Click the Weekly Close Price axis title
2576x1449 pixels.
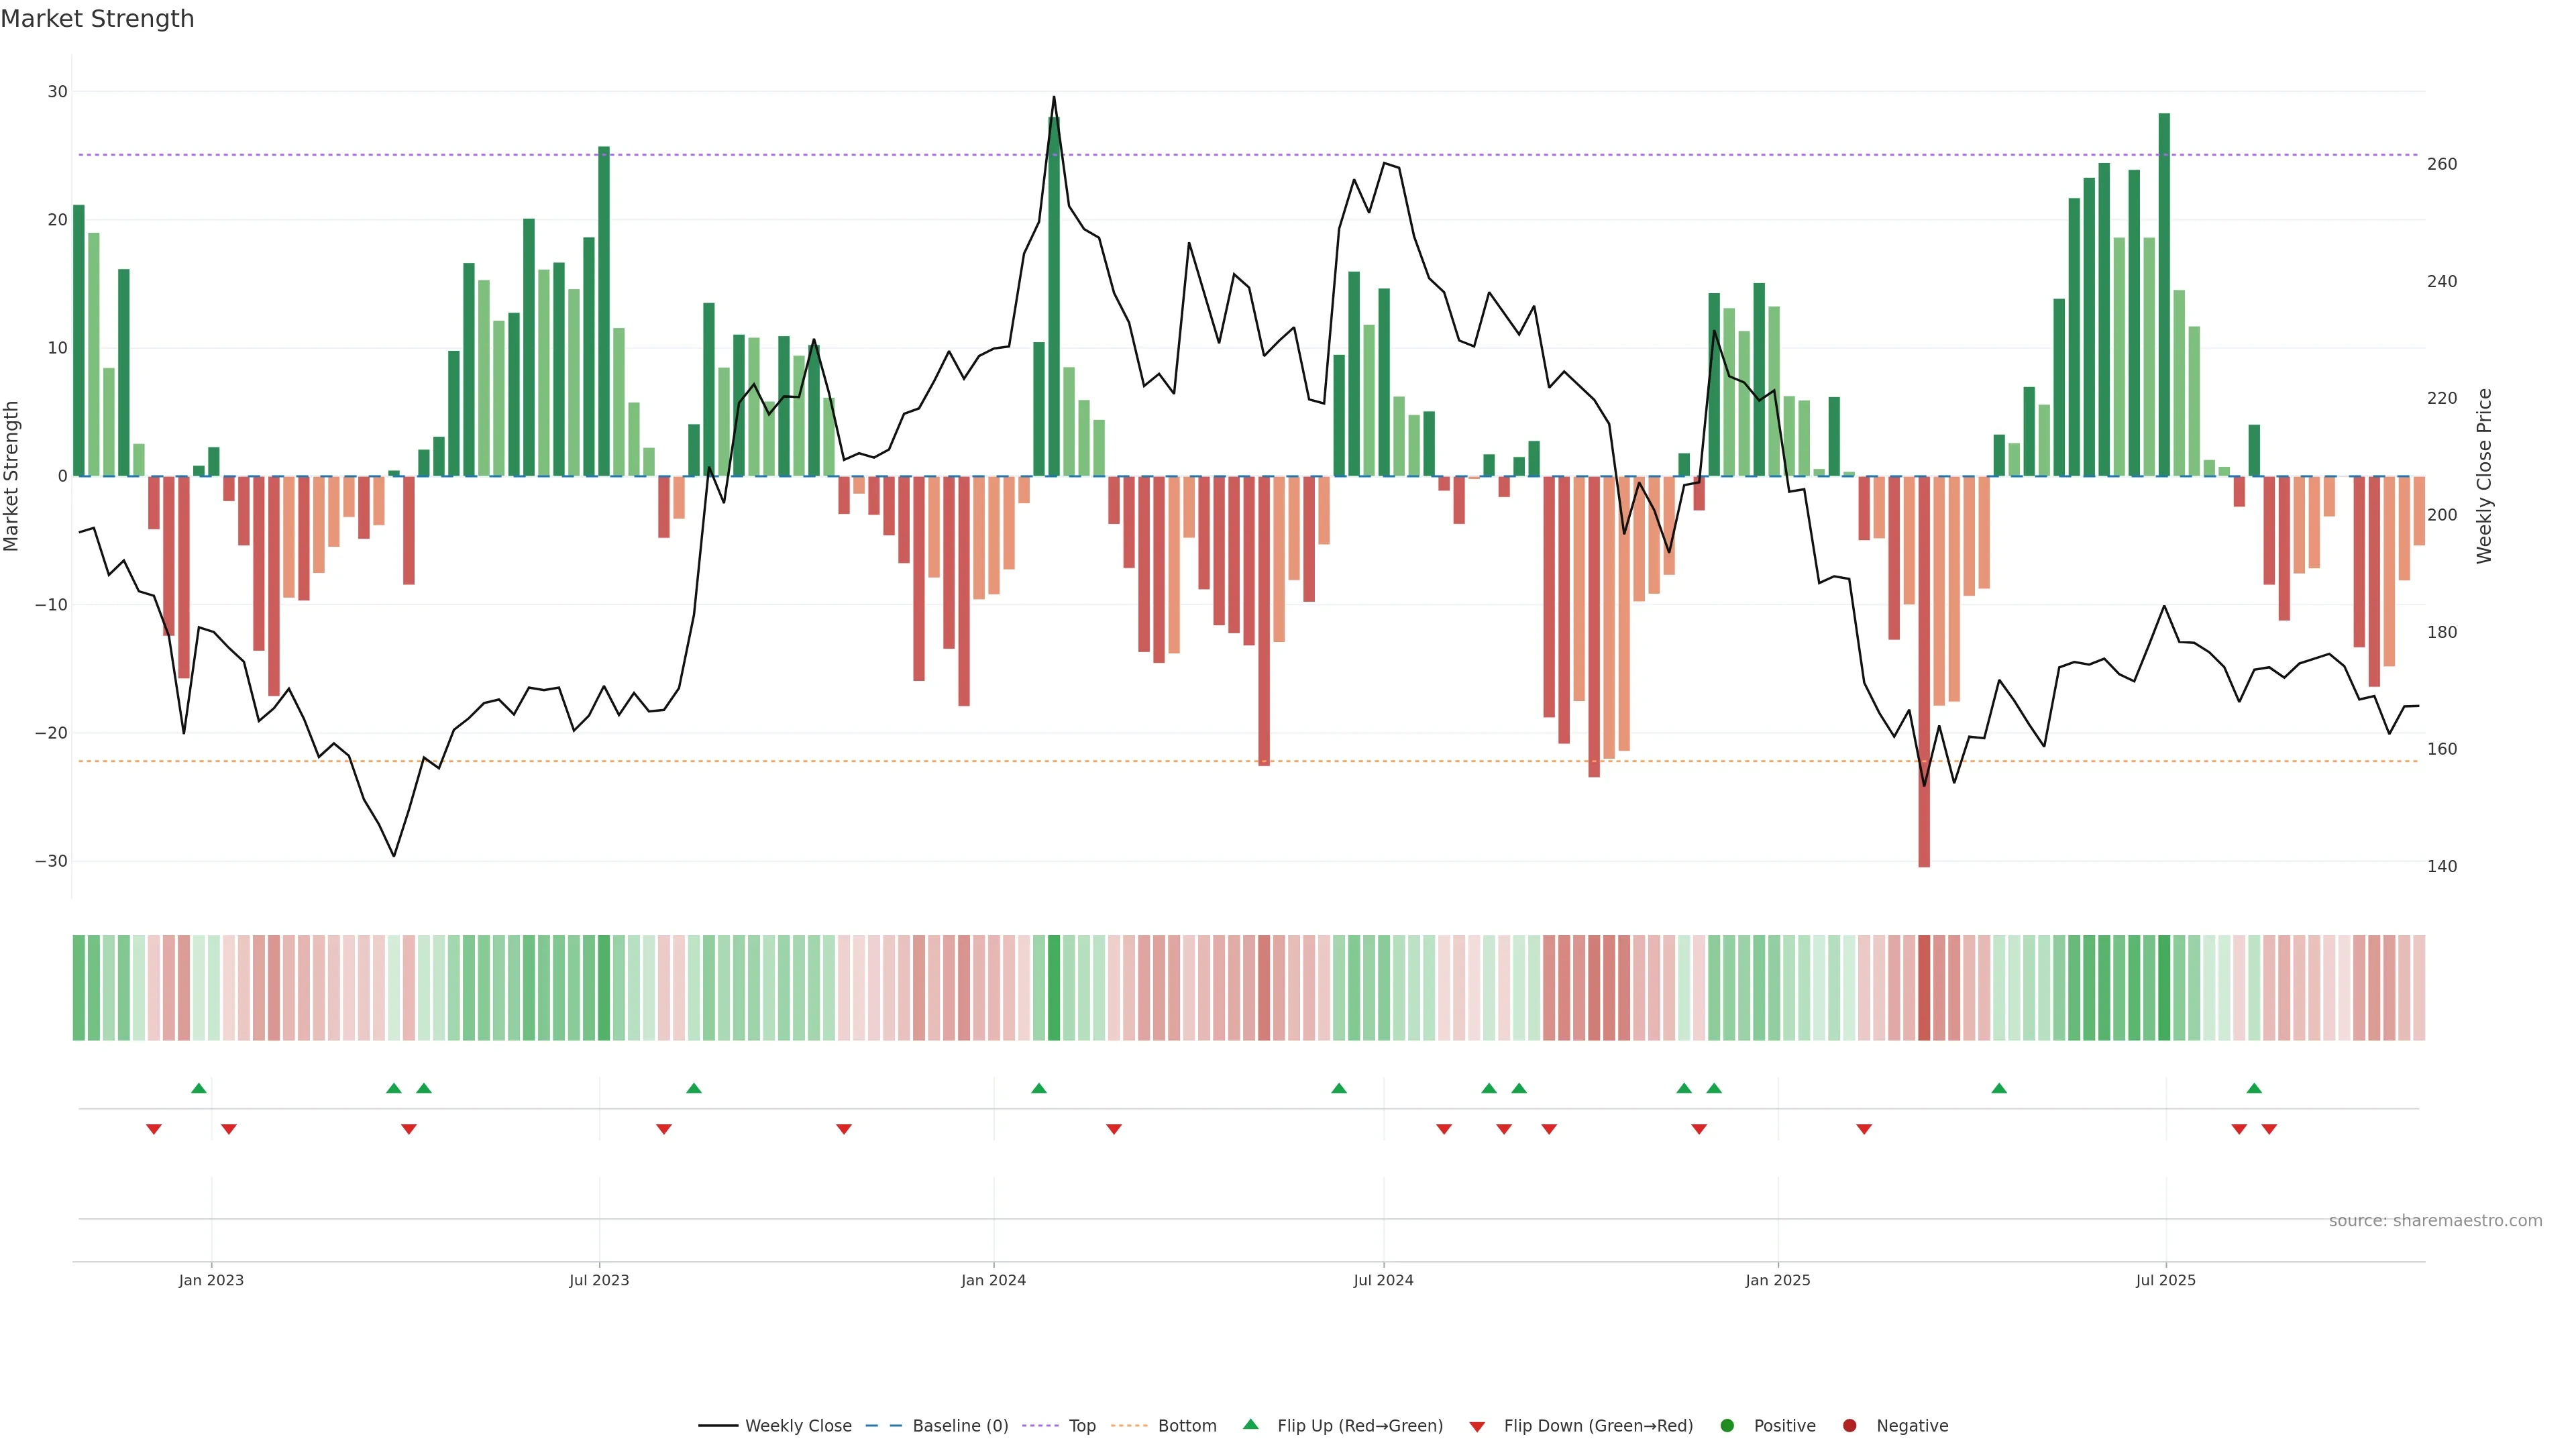(2484, 476)
